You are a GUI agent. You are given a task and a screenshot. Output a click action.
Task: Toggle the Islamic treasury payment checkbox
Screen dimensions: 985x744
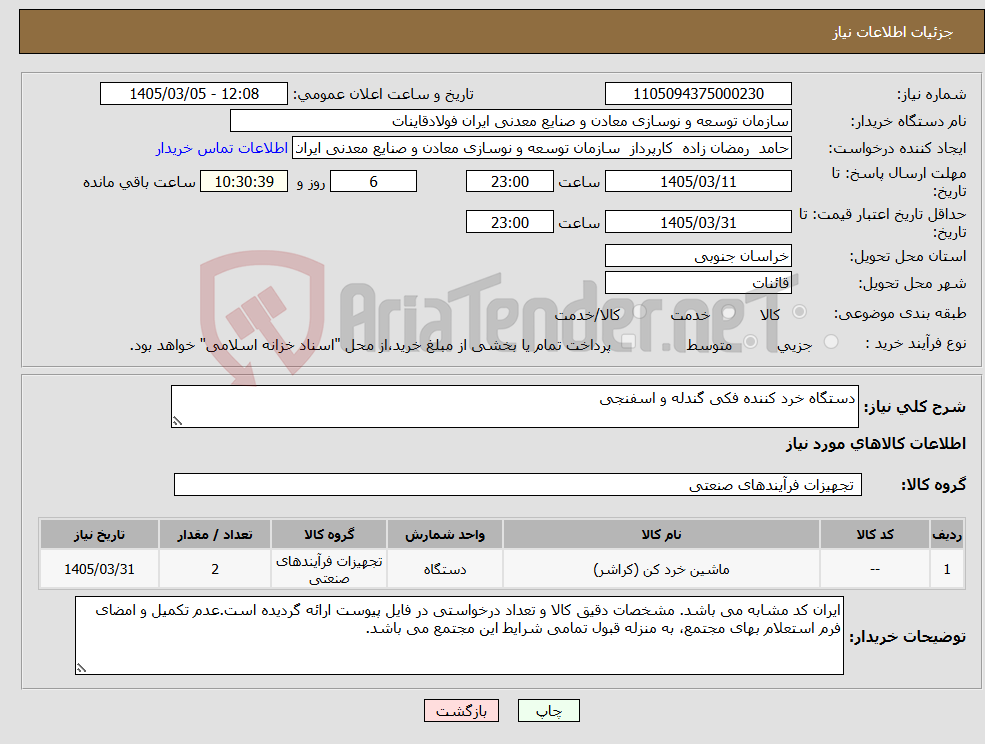coord(628,342)
